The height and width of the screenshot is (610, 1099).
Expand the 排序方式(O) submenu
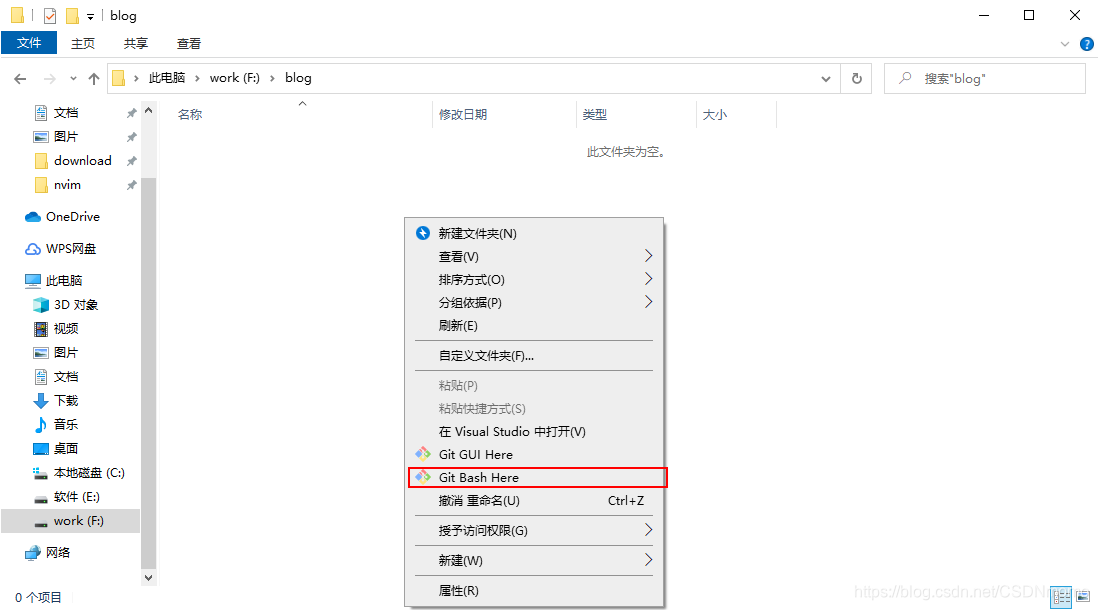[534, 280]
